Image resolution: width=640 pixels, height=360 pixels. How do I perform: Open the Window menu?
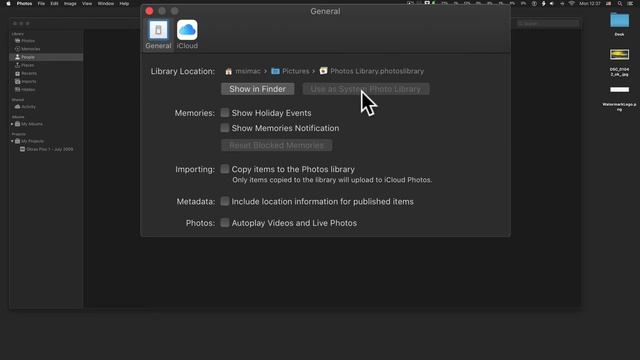pyautogui.click(x=106, y=4)
